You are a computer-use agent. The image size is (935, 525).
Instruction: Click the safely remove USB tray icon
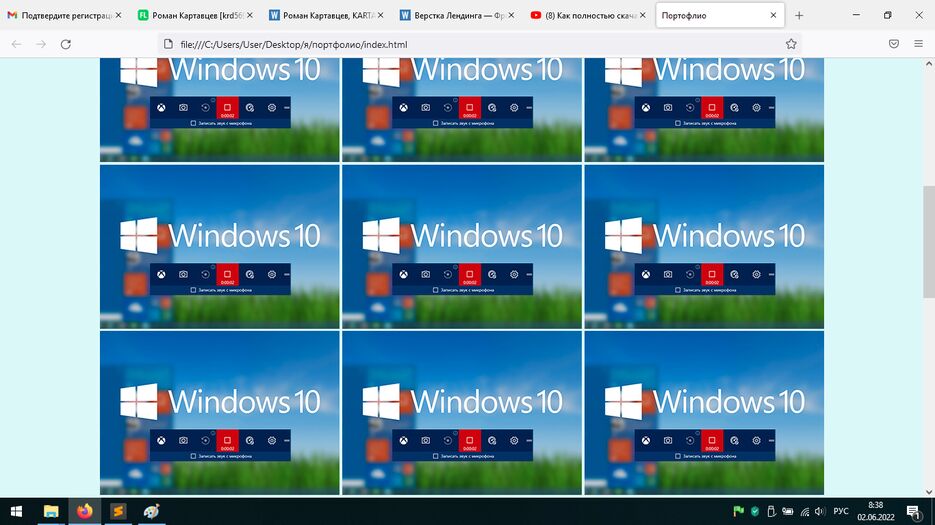(771, 511)
